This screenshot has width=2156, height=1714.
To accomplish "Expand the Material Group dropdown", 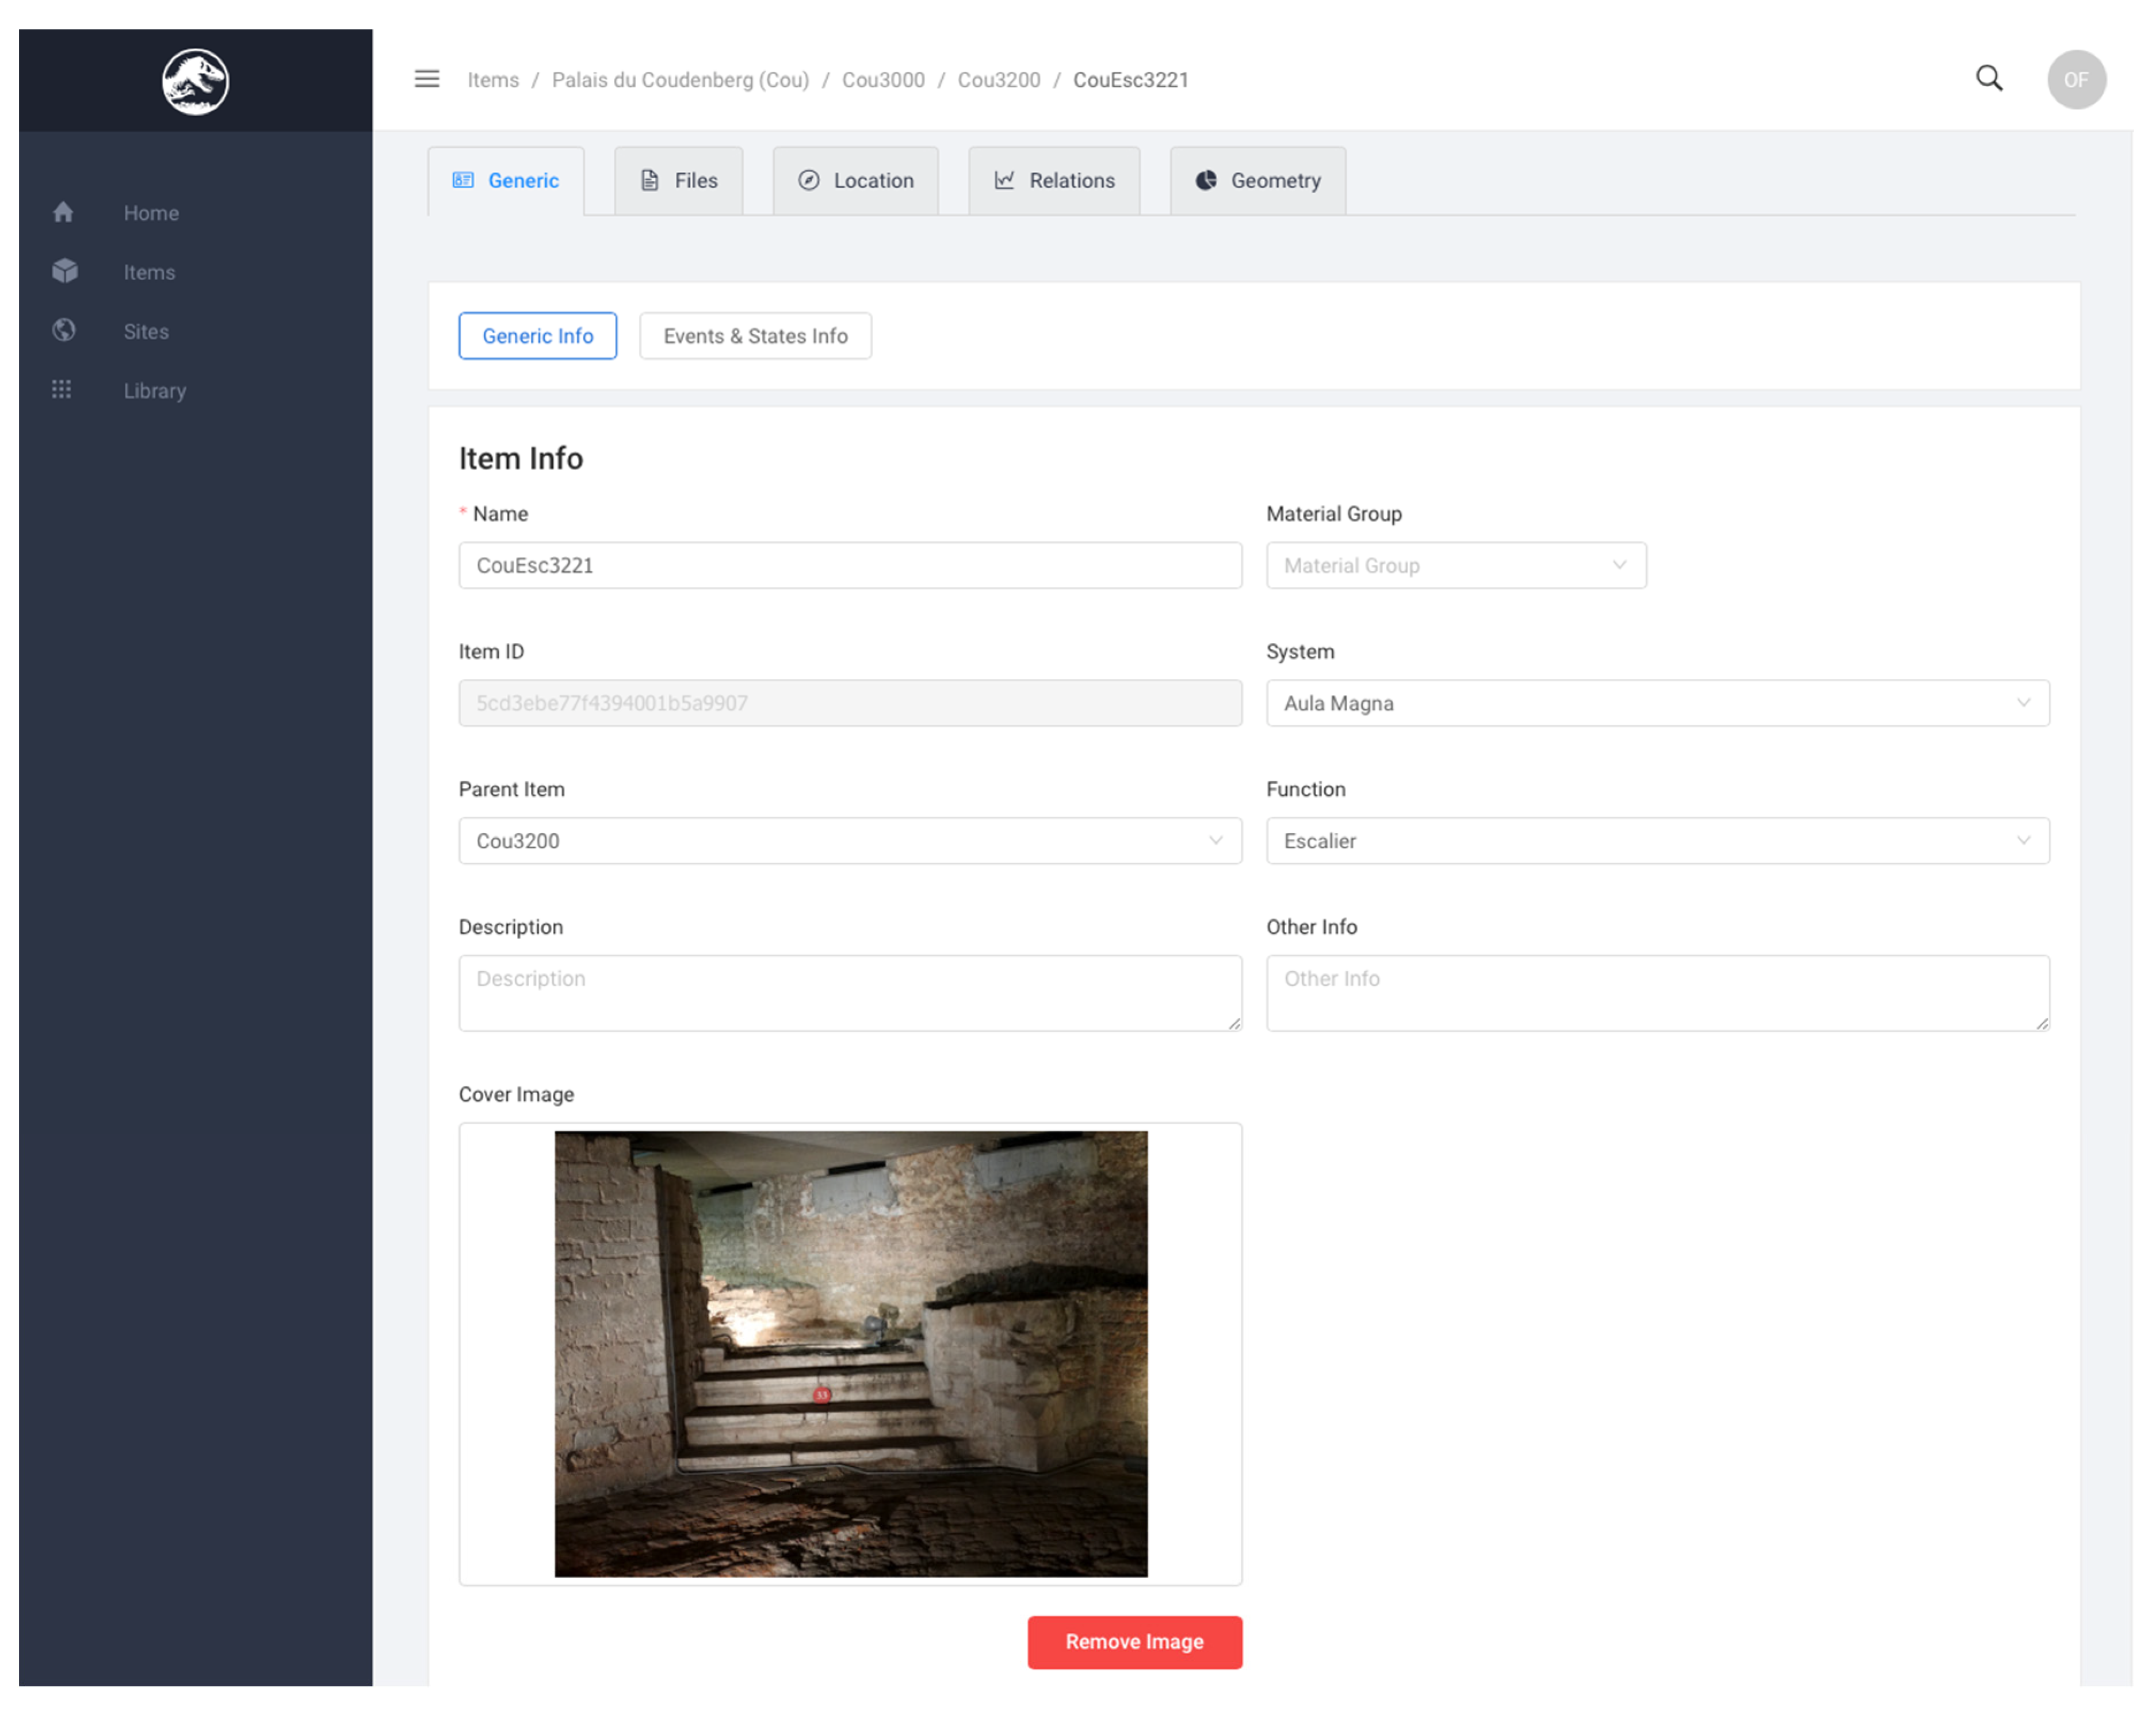I will pos(1455,566).
